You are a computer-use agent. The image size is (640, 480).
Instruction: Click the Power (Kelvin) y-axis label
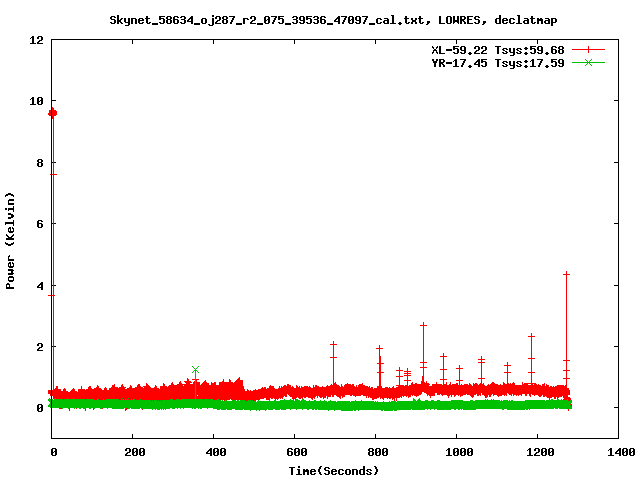click(x=10, y=241)
